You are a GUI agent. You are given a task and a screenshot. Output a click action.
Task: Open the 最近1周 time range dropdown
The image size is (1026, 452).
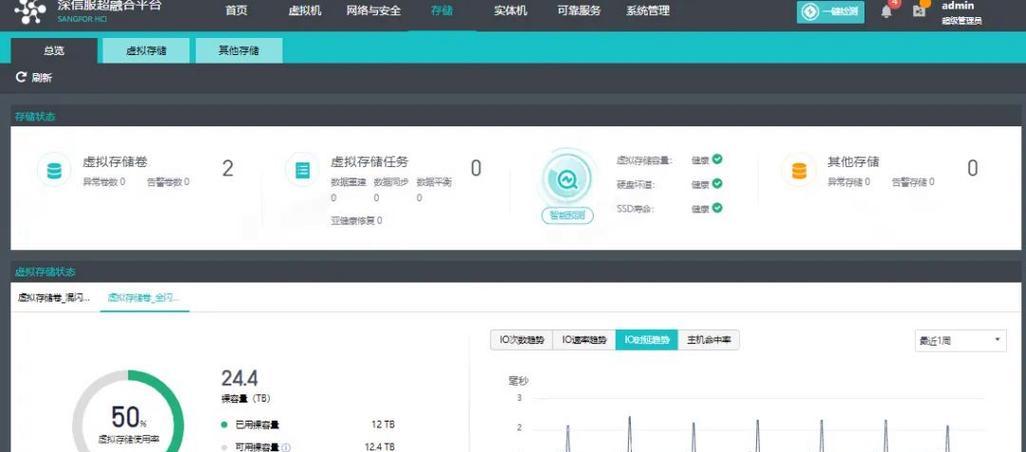[961, 340]
